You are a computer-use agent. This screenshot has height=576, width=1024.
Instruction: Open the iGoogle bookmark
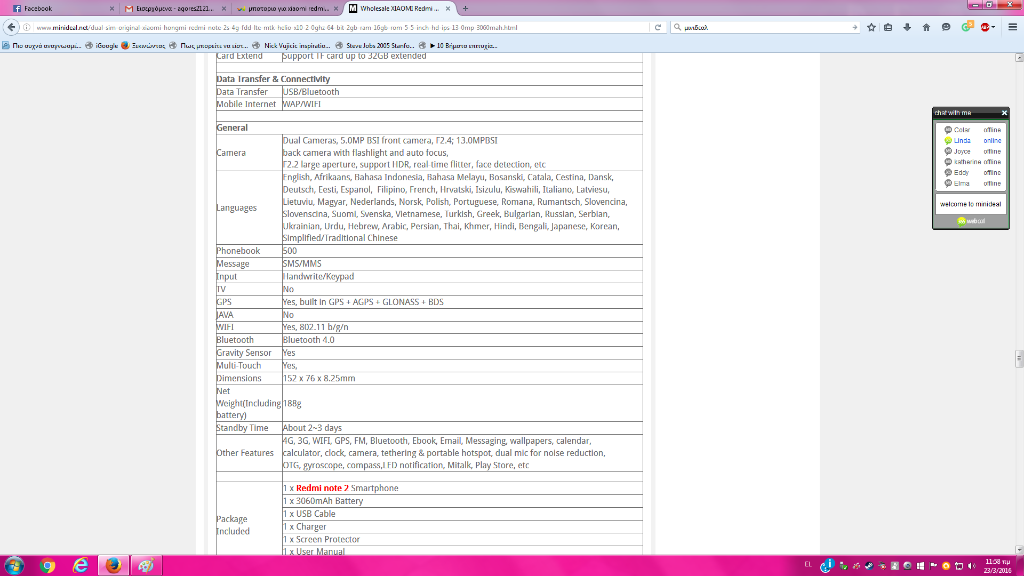tap(101, 46)
